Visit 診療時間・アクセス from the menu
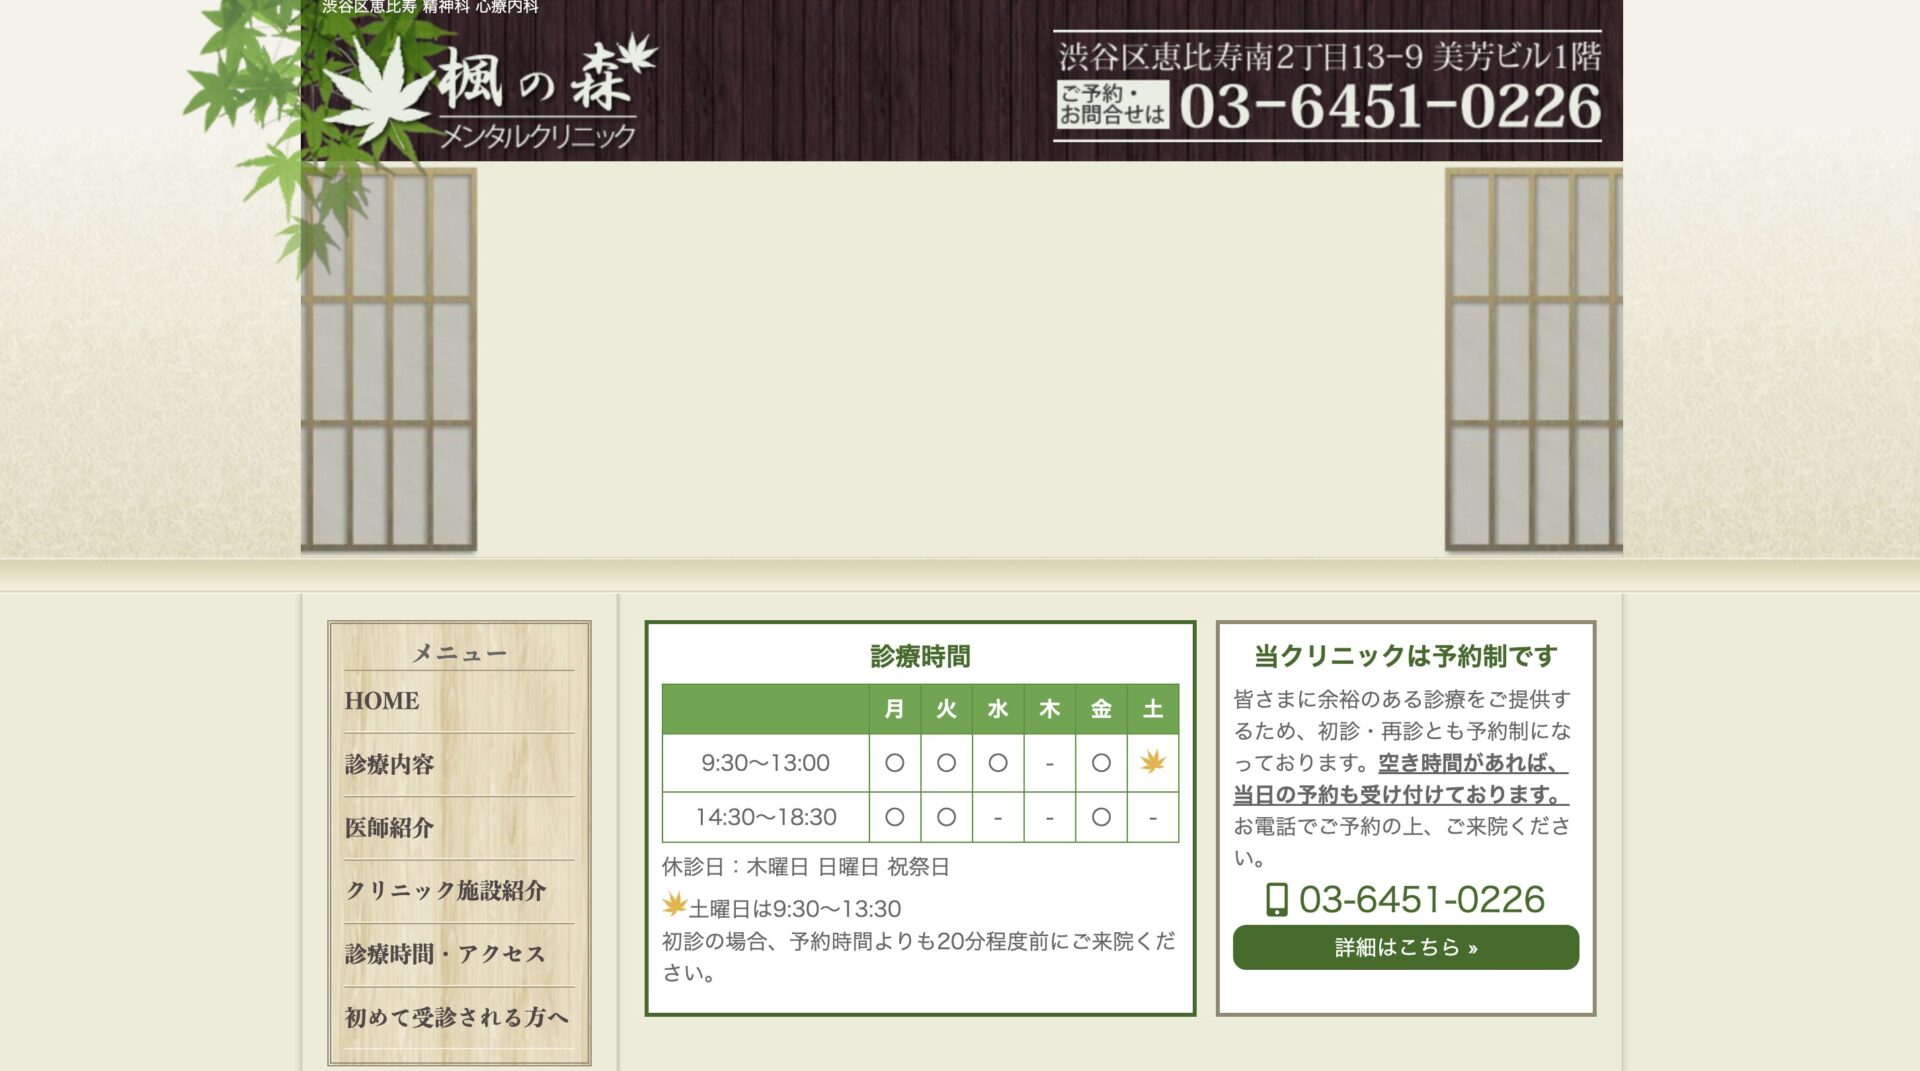 coord(442,954)
